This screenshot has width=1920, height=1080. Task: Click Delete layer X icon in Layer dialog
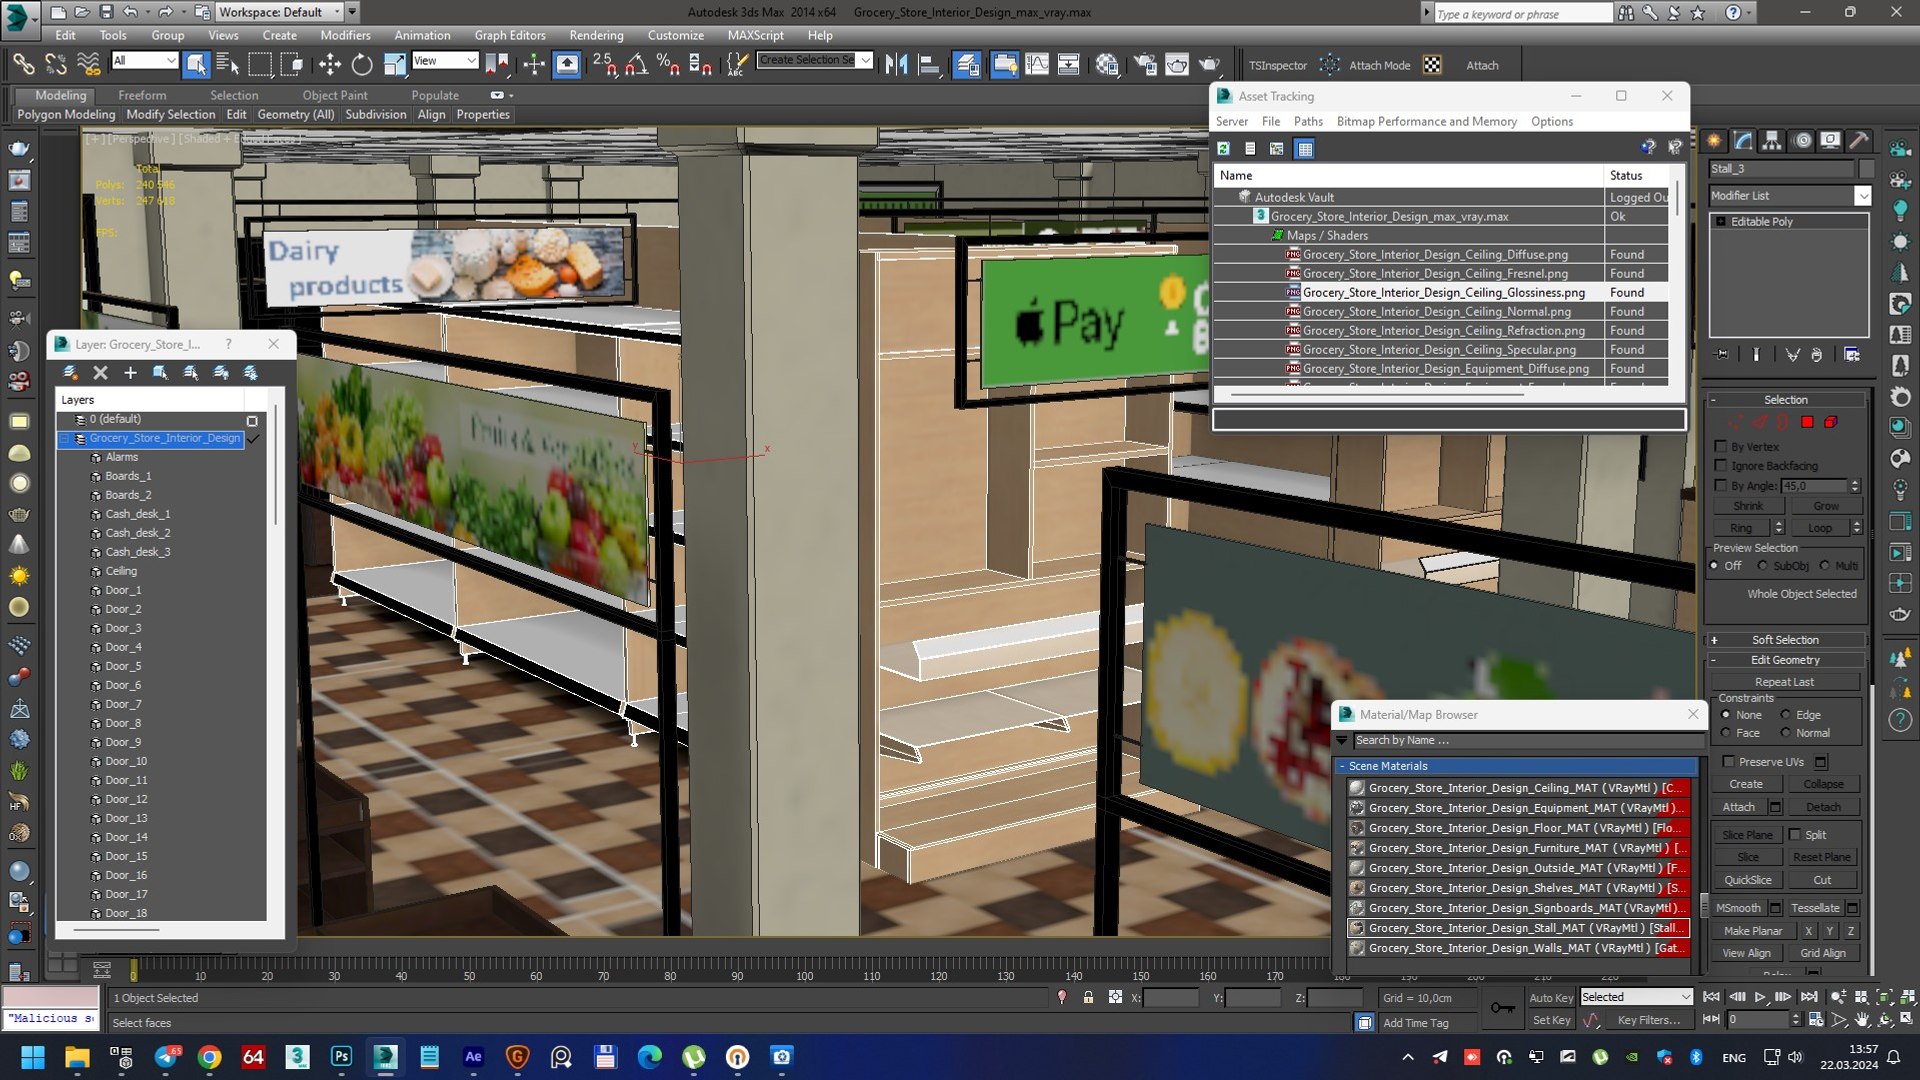100,373
